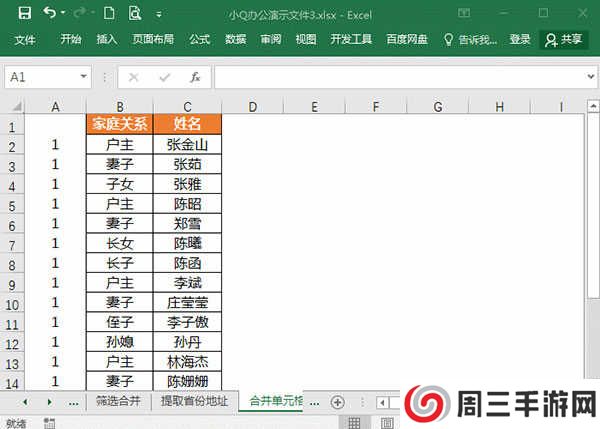Select the 家庭关系 header cell
This screenshot has height=429, width=600.
[119, 125]
